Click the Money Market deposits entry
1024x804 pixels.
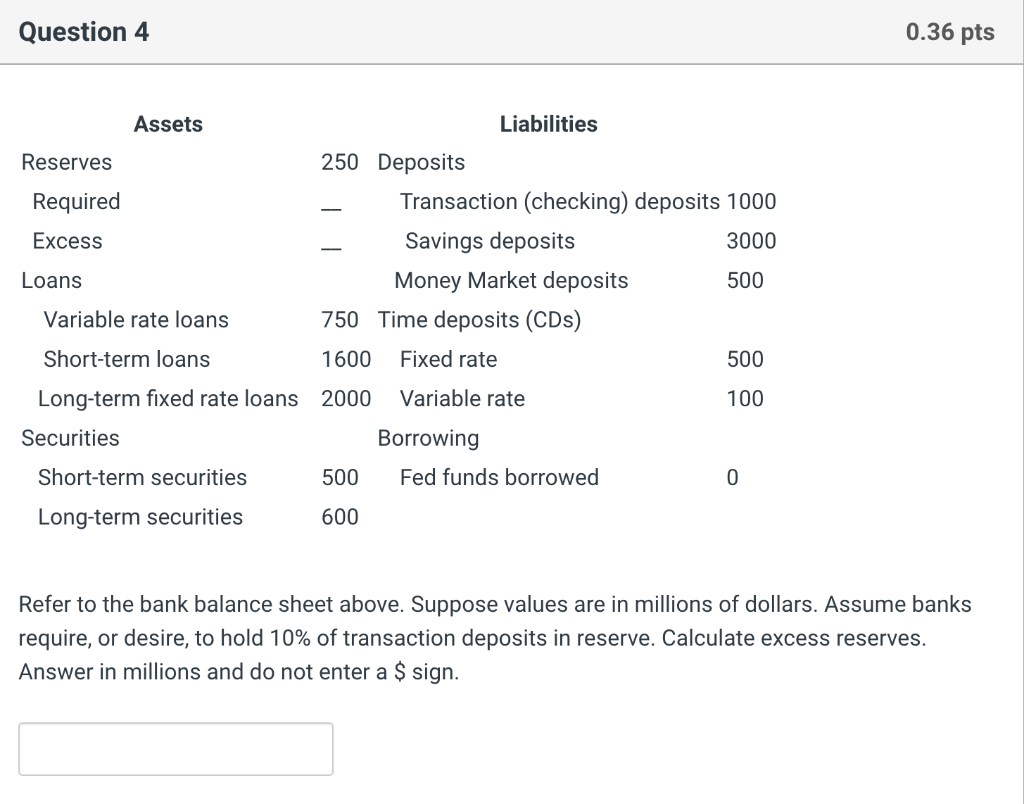click(511, 281)
